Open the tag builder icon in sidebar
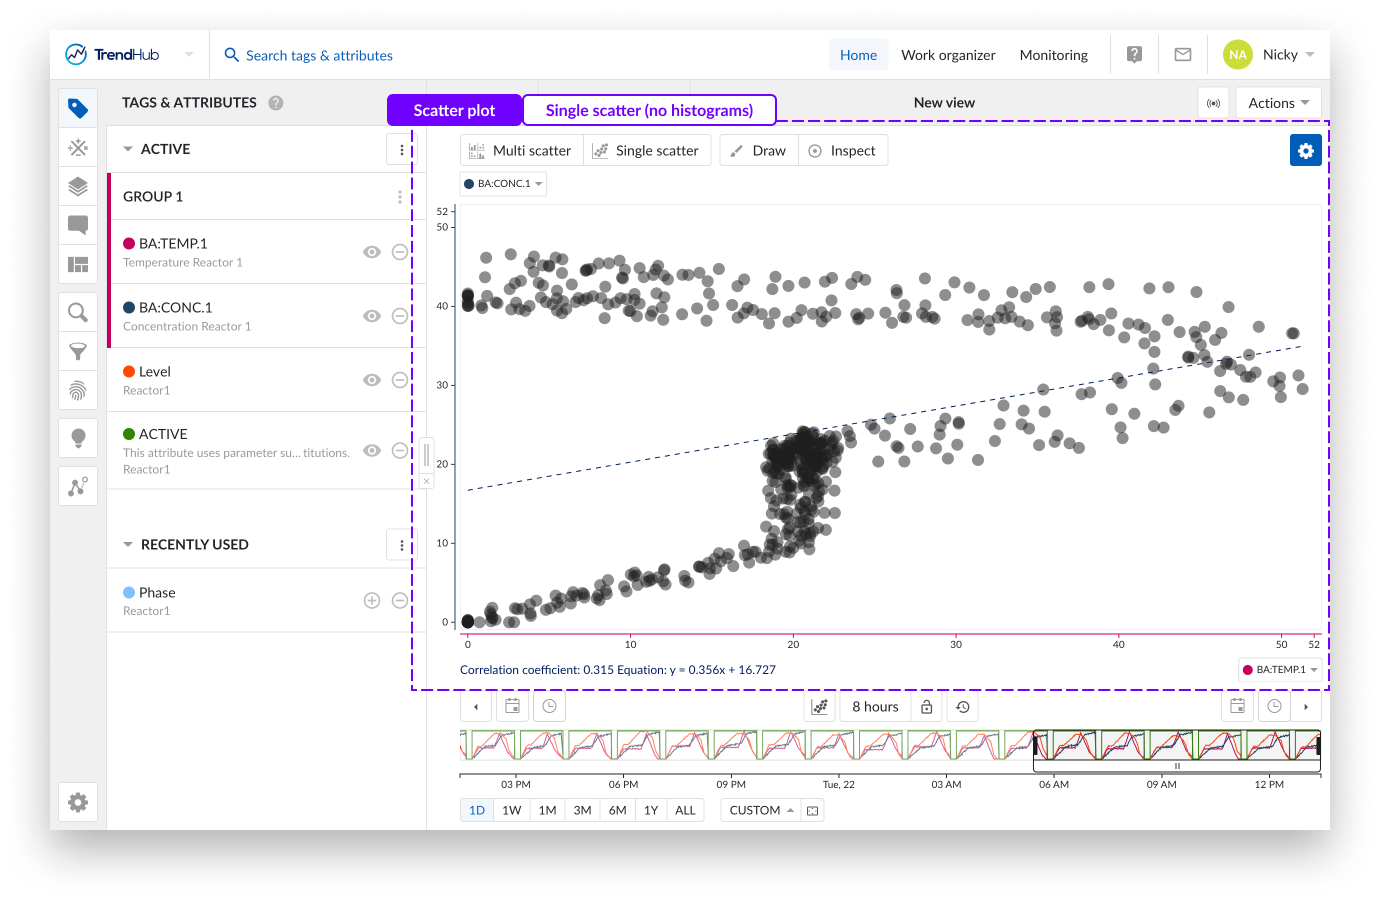The image size is (1380, 900). click(78, 148)
